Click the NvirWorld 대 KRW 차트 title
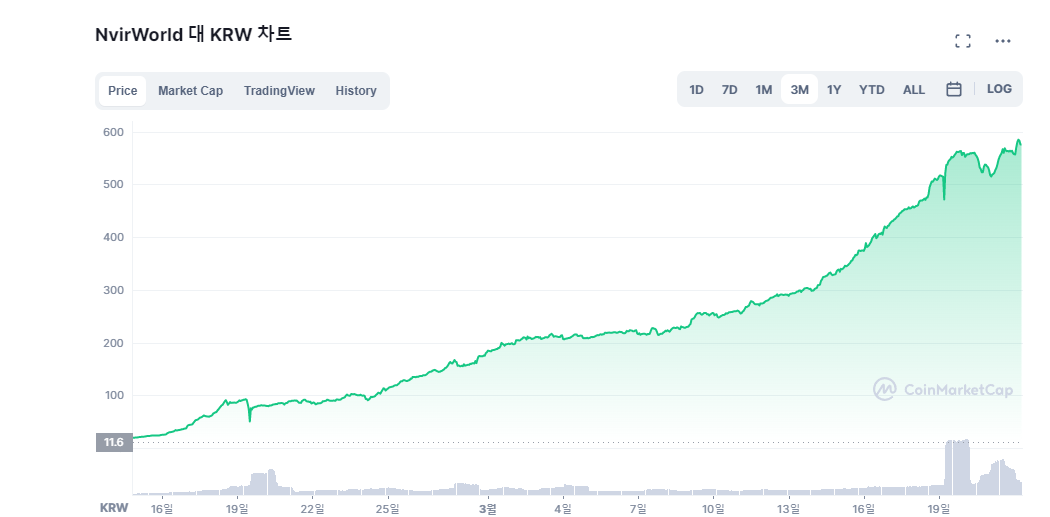The image size is (1050, 517). 194,34
